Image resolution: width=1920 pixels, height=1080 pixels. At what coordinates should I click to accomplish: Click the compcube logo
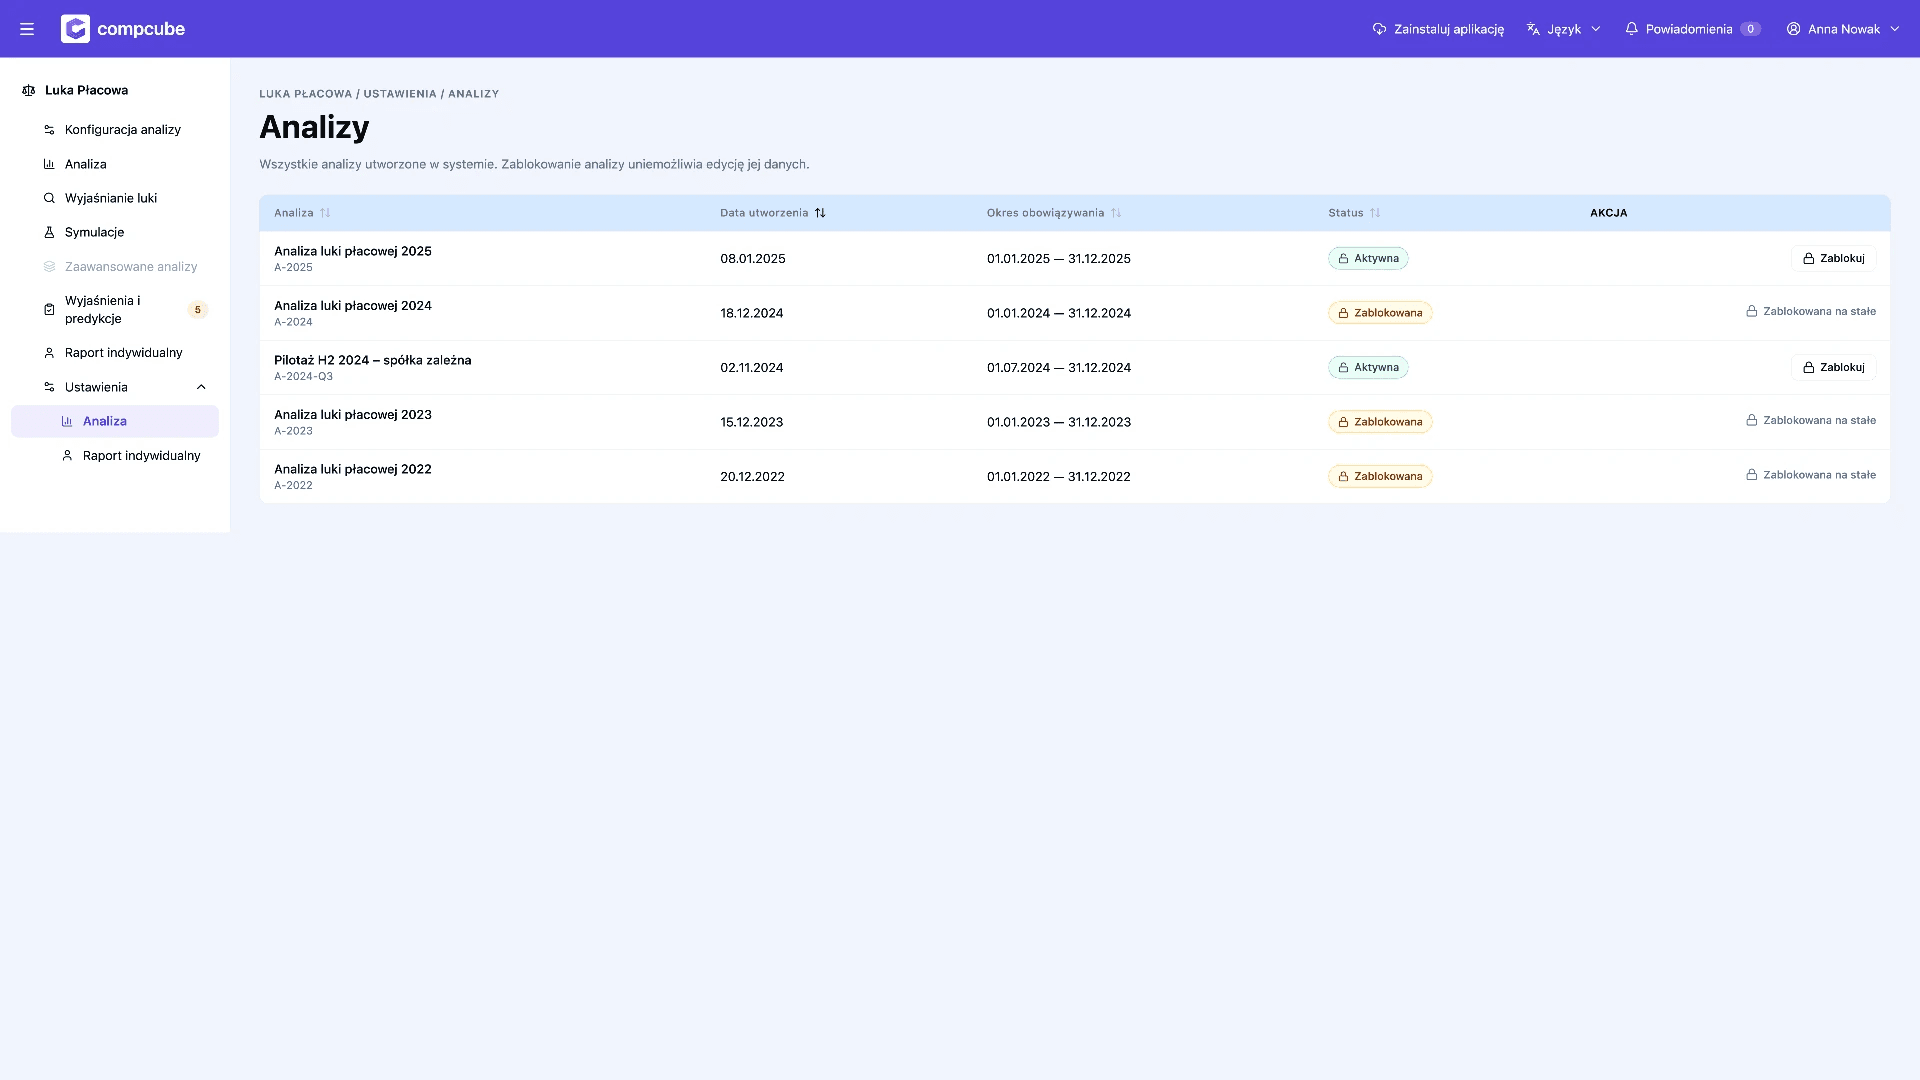(x=123, y=29)
